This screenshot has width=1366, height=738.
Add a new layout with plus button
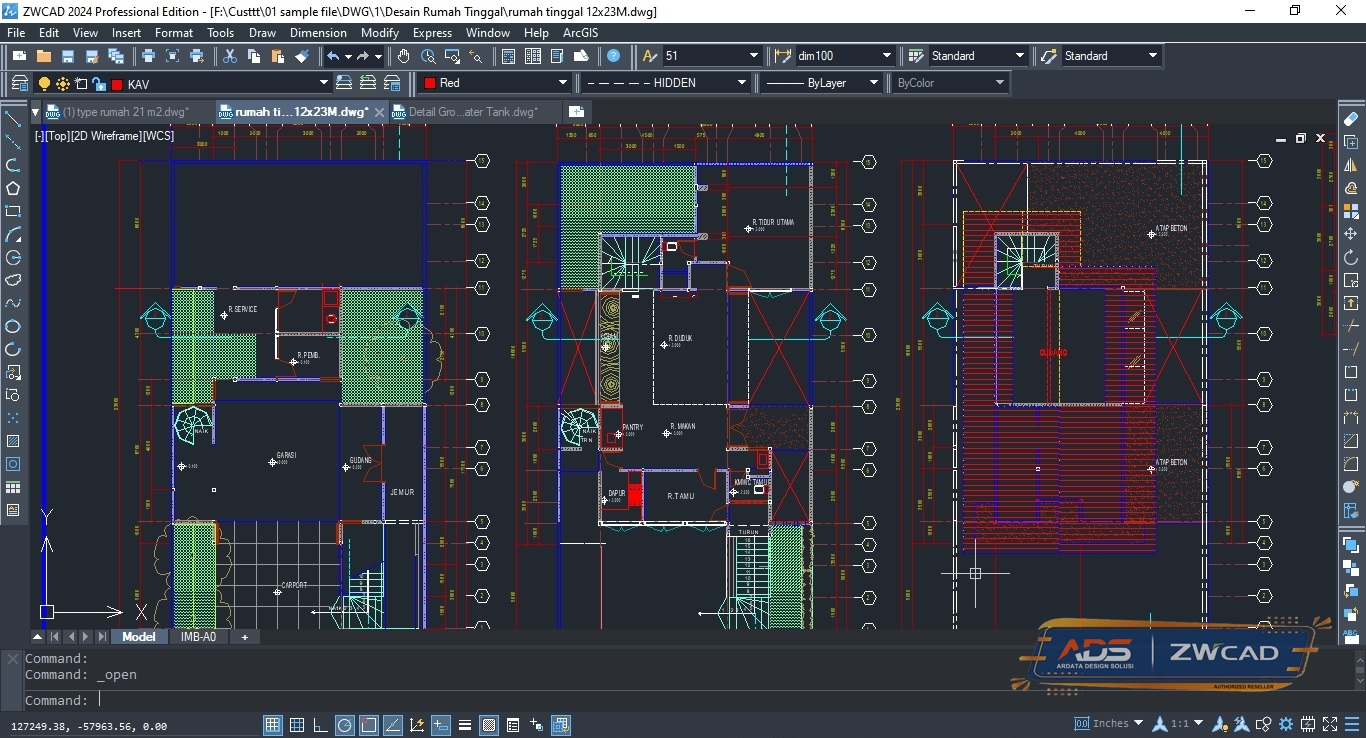pos(244,636)
